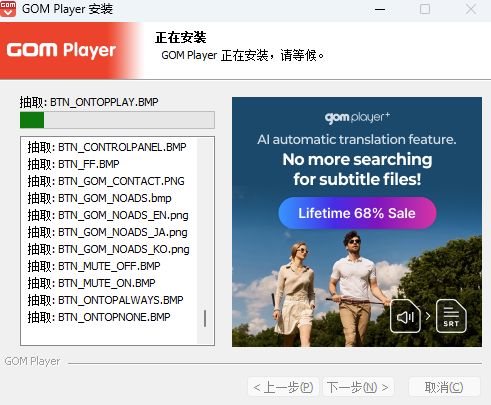Click the SRT subtitle file icon
The width and height of the screenshot is (491, 405).
click(x=451, y=316)
